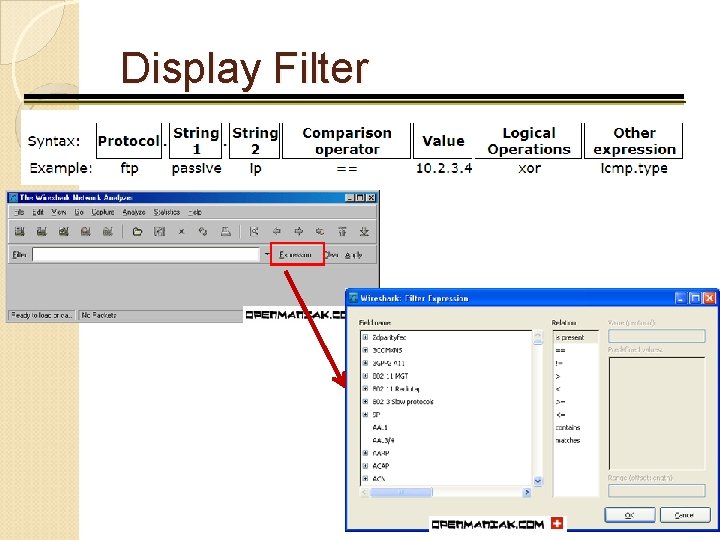Save the capture file icon
Image resolution: width=720 pixels, height=540 pixels.
pos(159,231)
